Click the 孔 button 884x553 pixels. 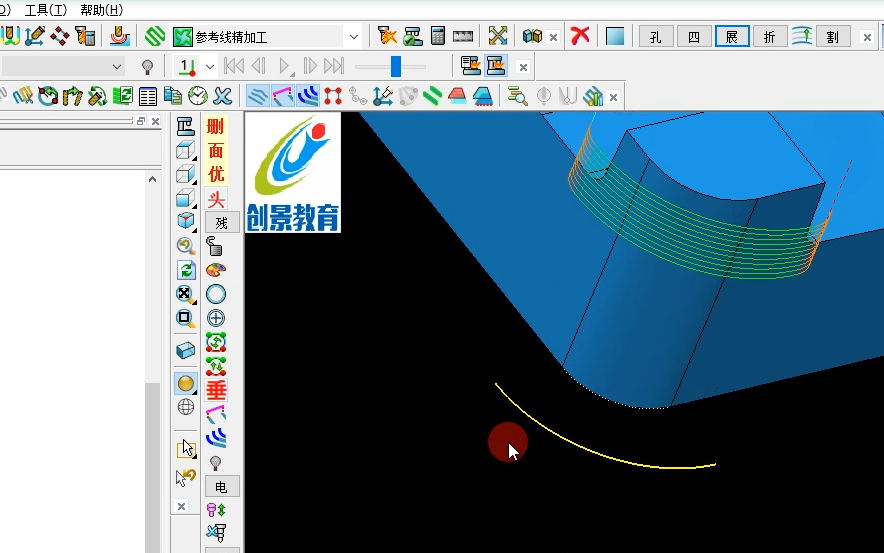[655, 37]
